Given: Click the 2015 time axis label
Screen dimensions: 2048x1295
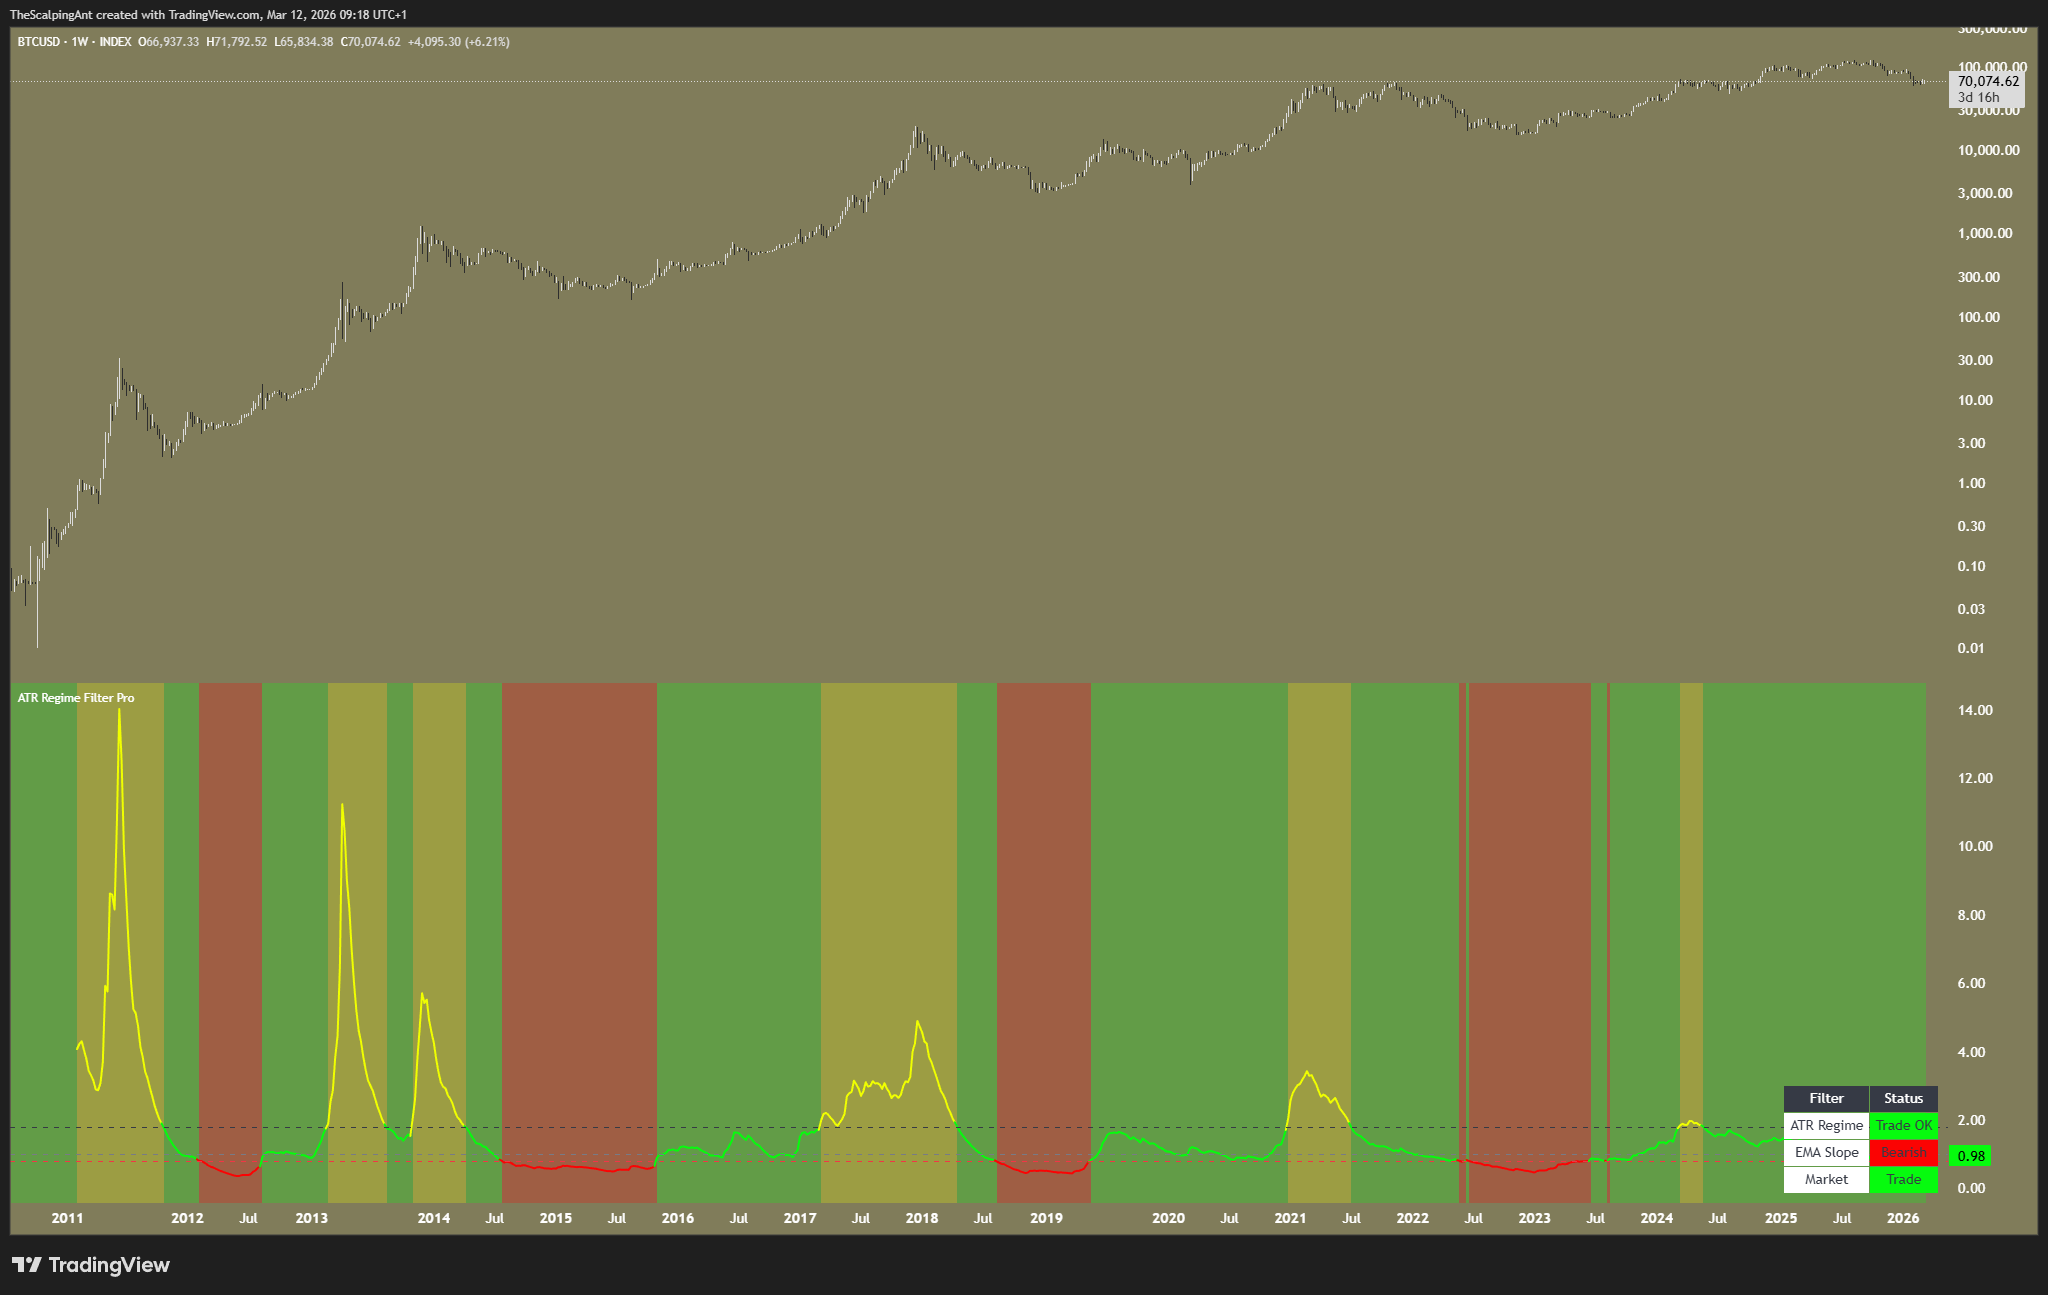Looking at the screenshot, I should tap(556, 1218).
